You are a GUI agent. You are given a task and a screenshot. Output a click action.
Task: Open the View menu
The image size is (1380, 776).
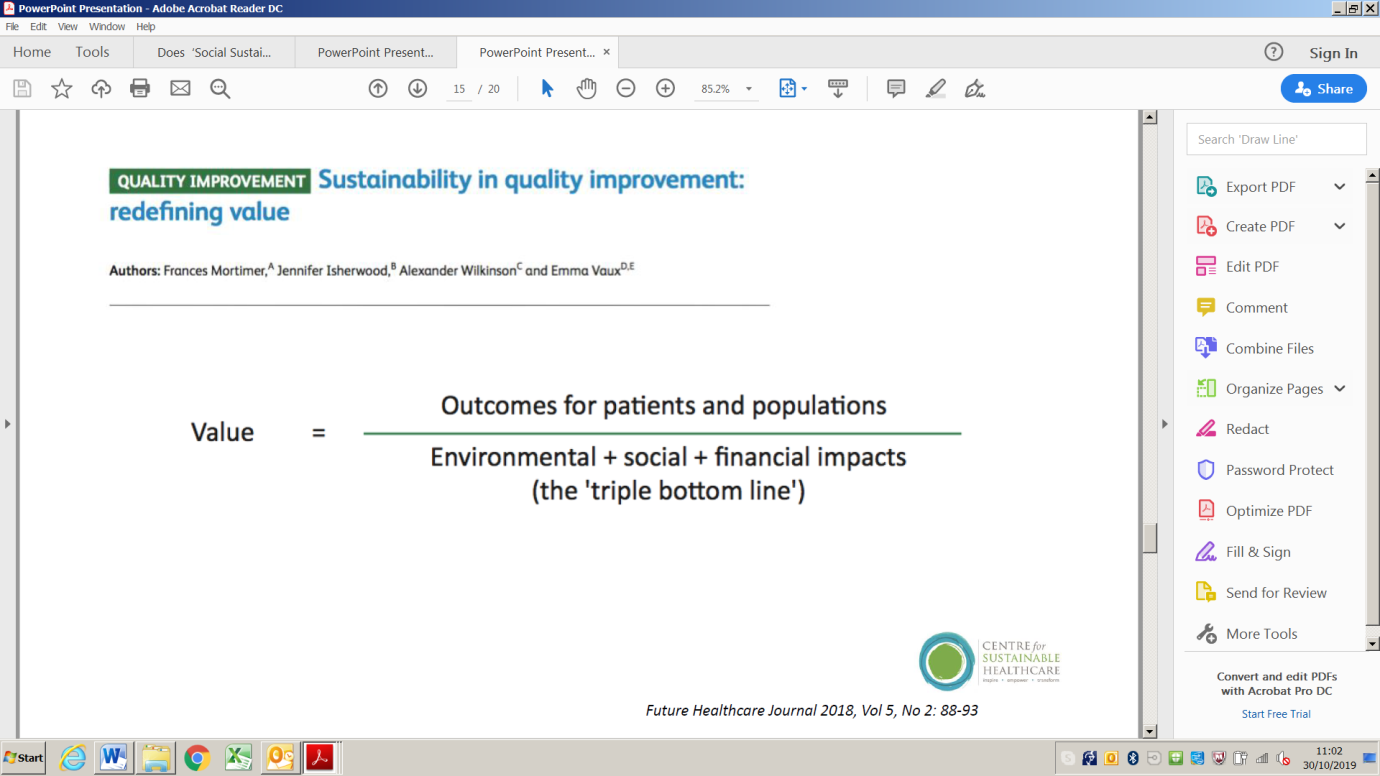coord(68,27)
